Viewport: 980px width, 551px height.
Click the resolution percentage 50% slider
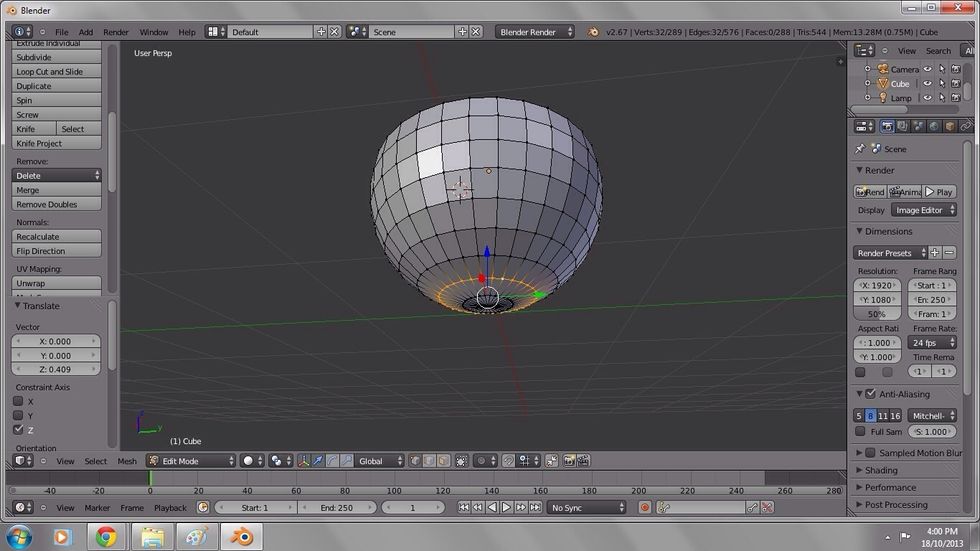click(877, 314)
